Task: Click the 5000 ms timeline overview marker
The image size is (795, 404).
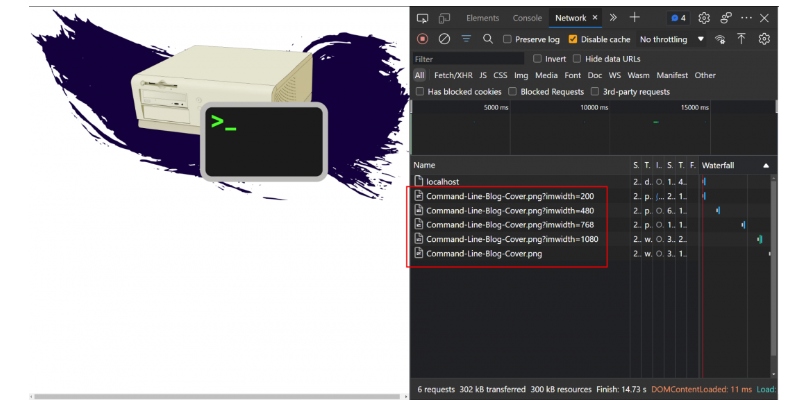Action: point(495,107)
